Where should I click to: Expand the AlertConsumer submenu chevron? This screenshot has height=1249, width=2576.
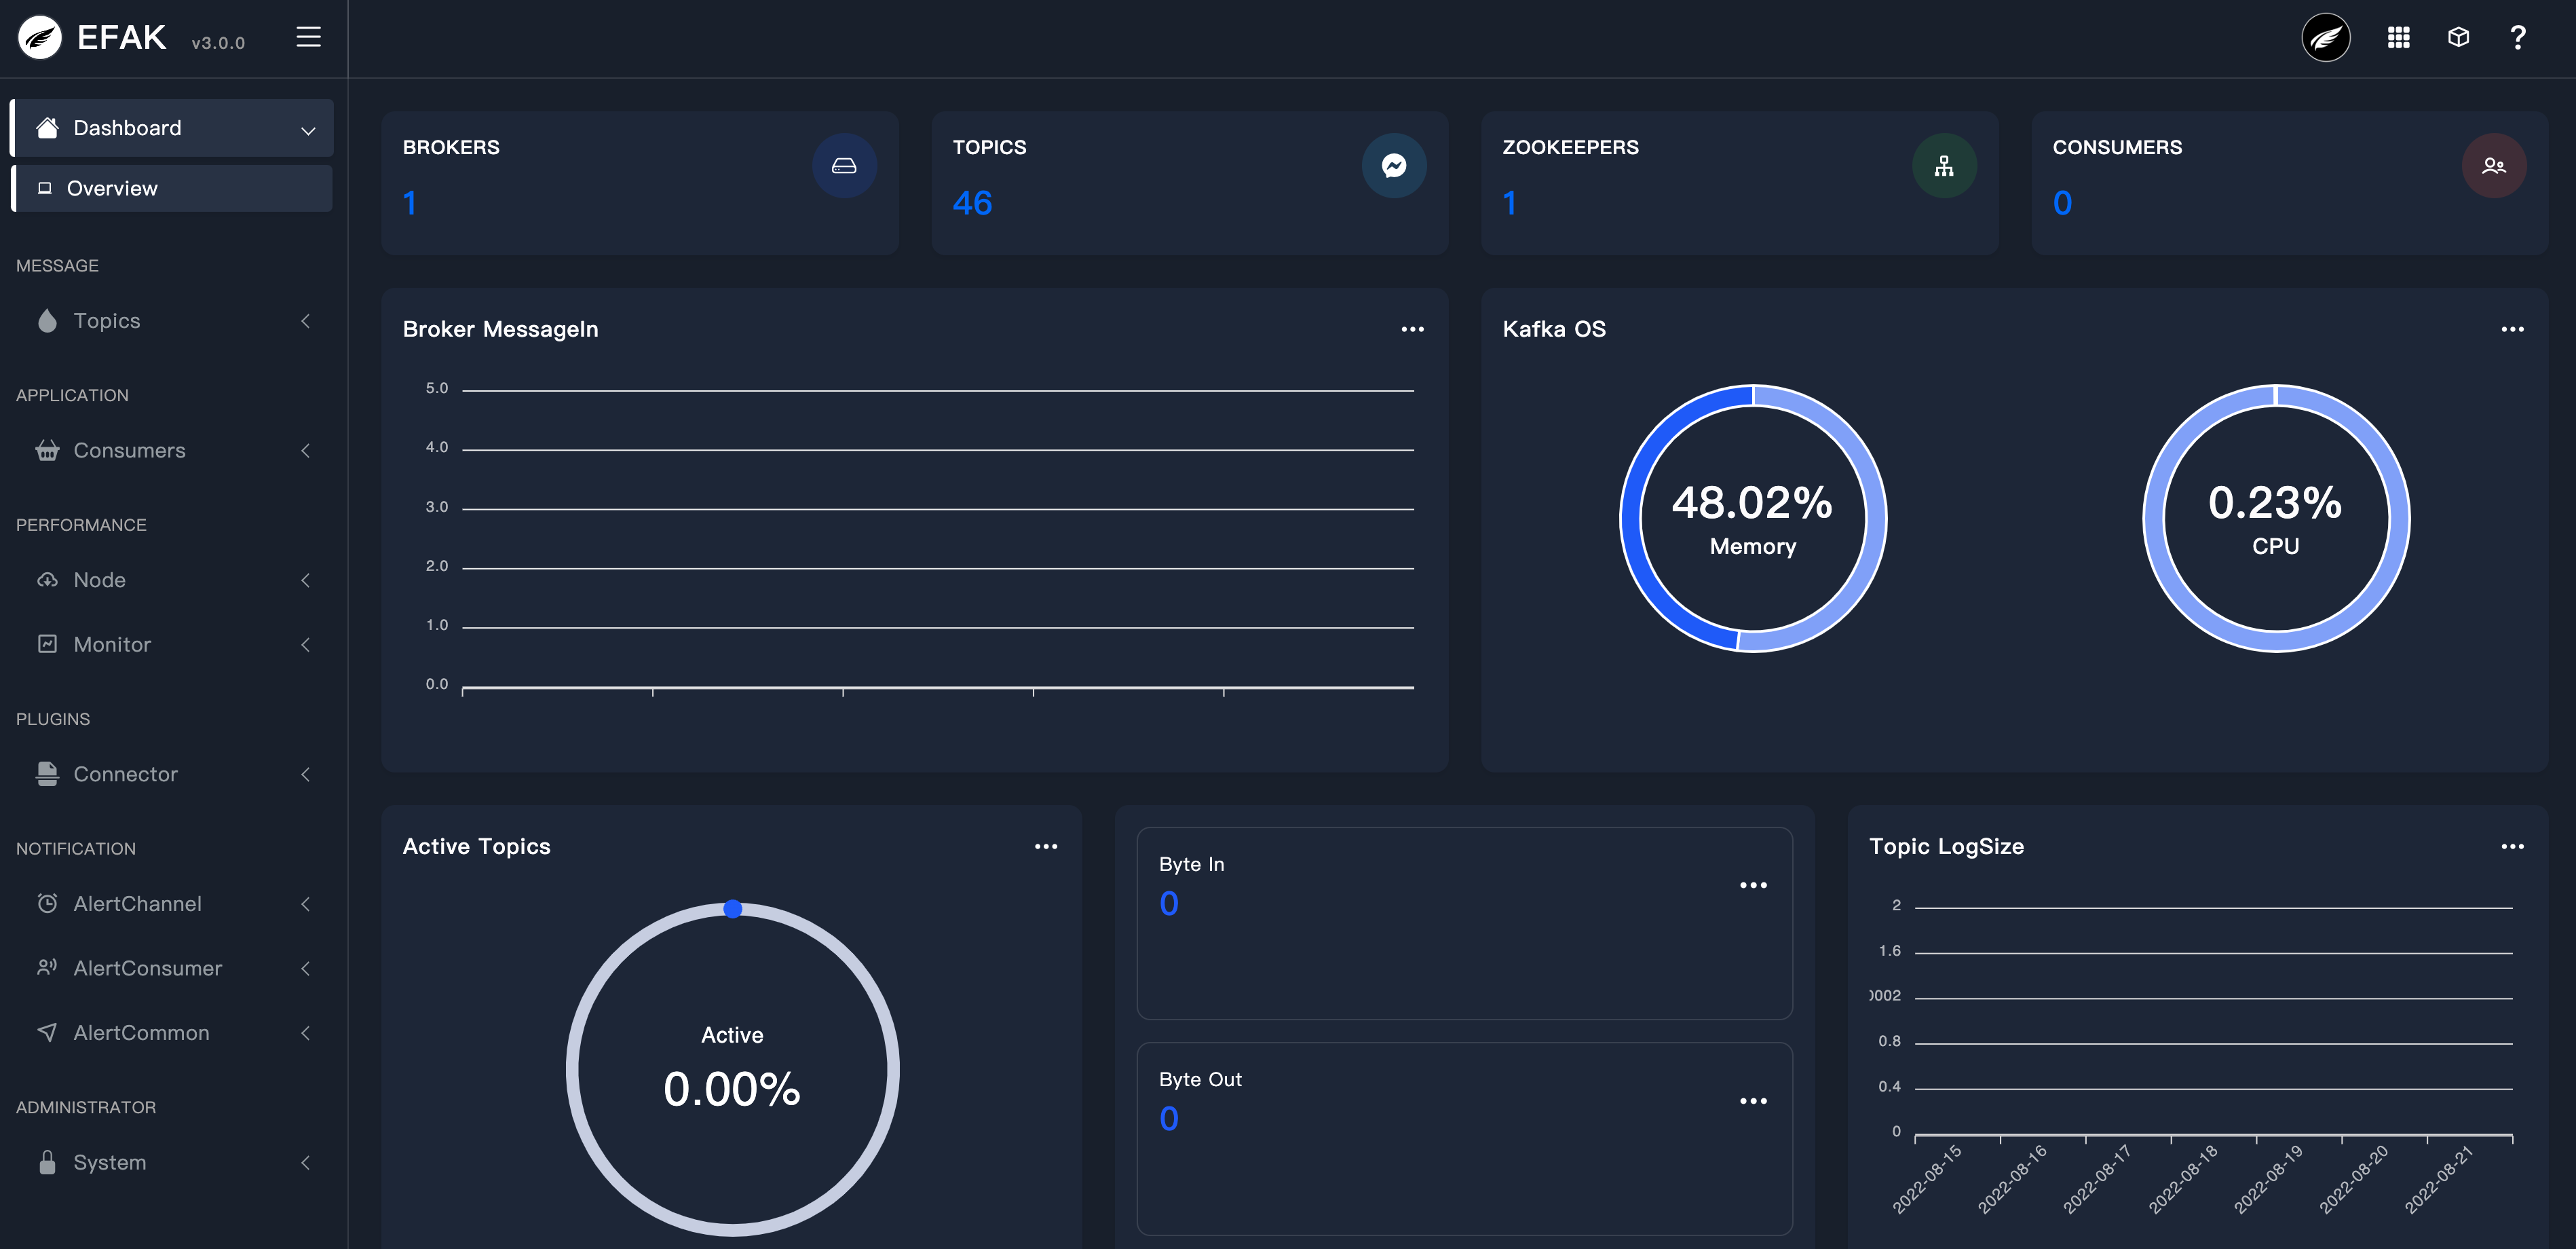click(306, 968)
